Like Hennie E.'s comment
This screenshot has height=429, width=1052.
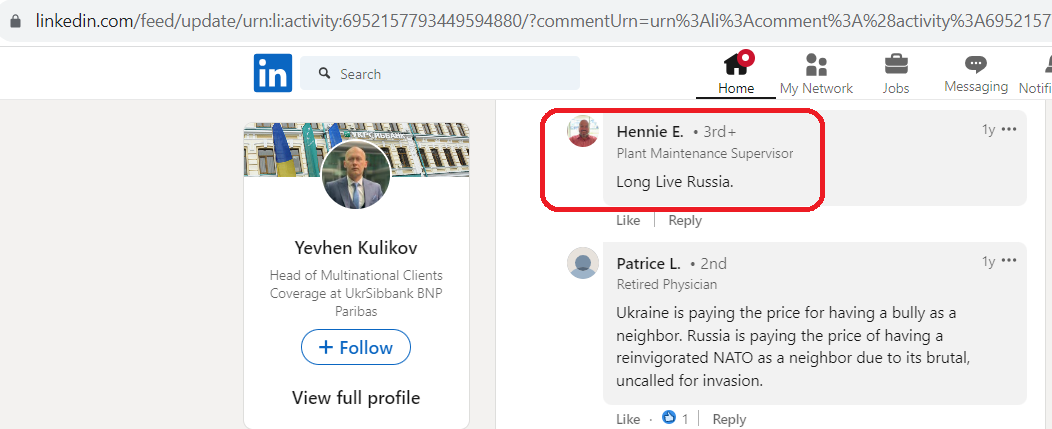pyautogui.click(x=628, y=220)
